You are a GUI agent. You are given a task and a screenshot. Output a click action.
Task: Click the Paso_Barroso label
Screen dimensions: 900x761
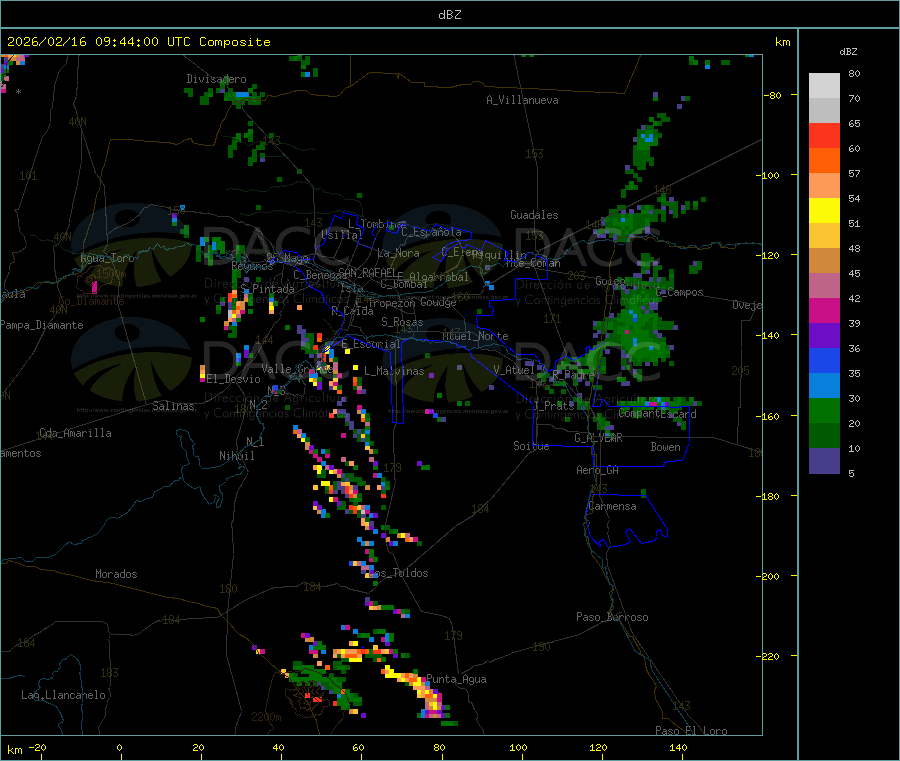612,617
